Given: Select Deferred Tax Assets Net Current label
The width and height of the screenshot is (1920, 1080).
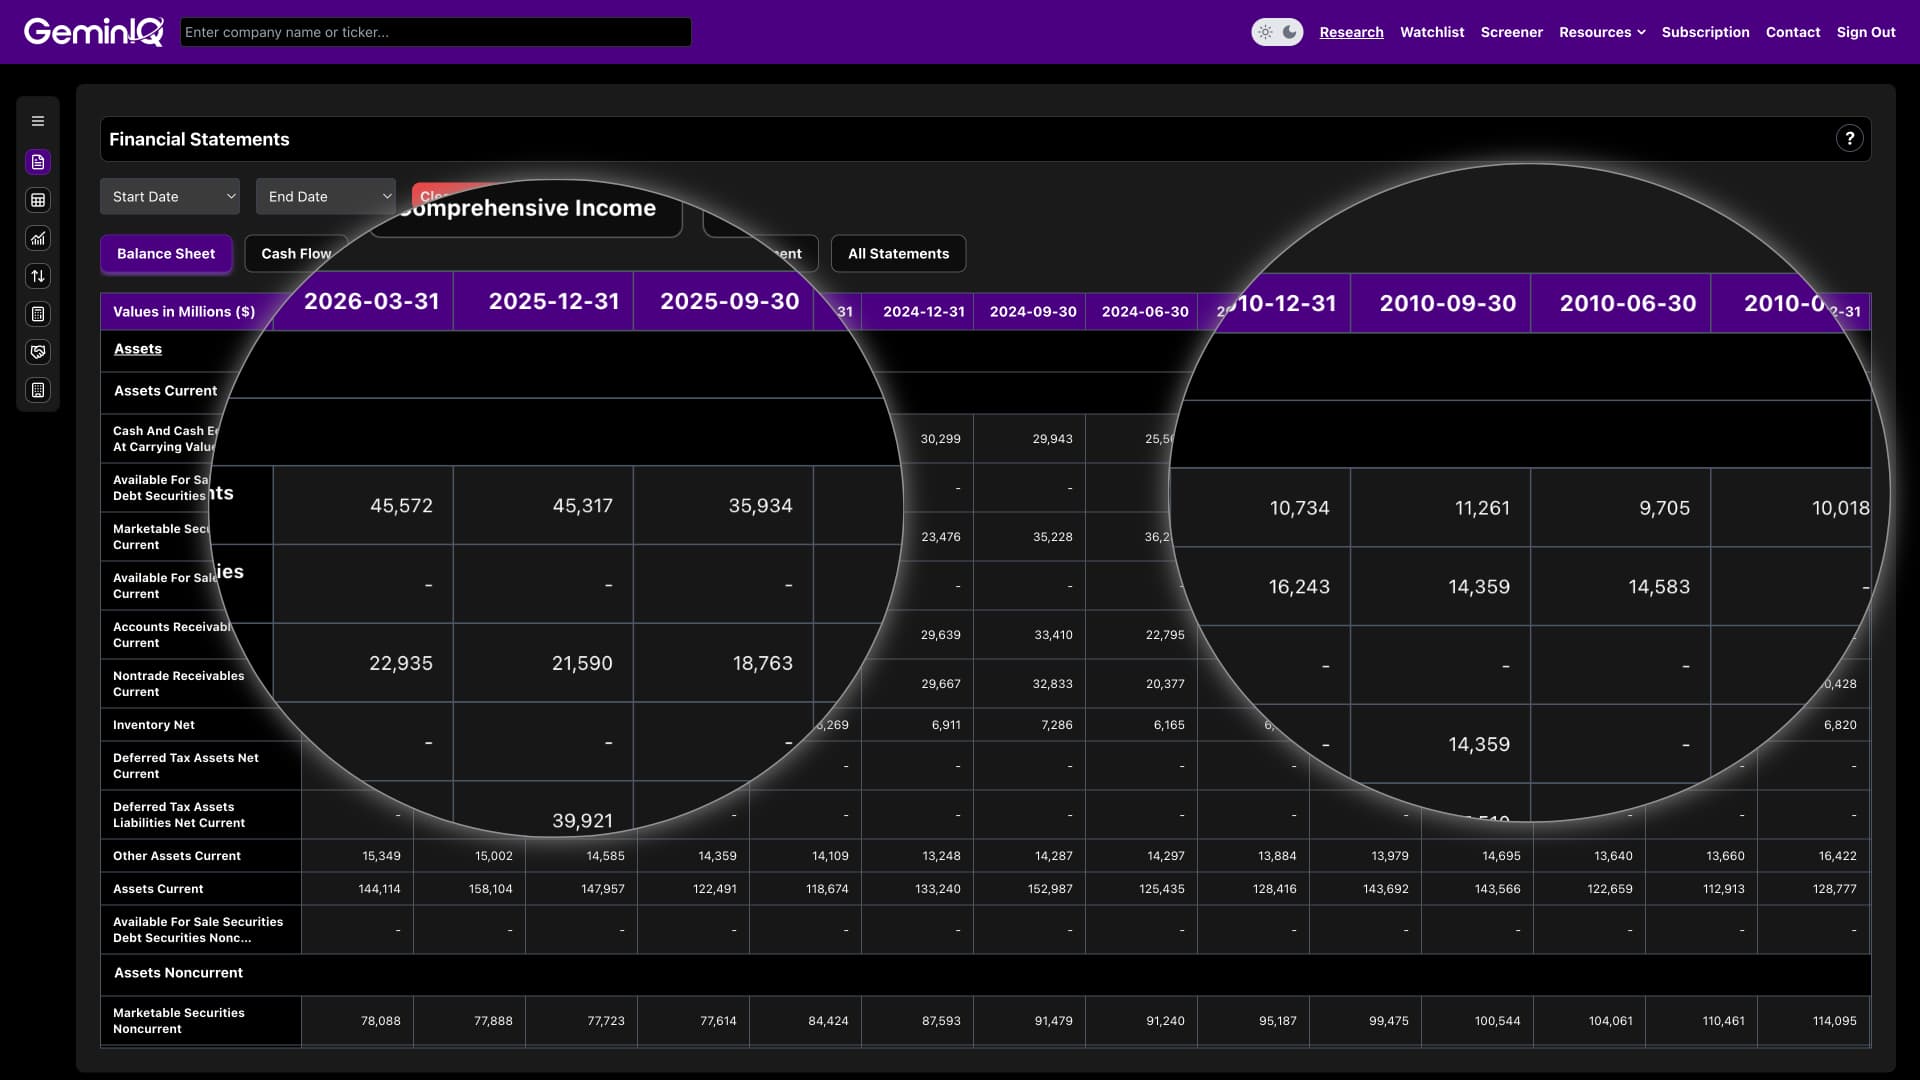Looking at the screenshot, I should tap(186, 766).
